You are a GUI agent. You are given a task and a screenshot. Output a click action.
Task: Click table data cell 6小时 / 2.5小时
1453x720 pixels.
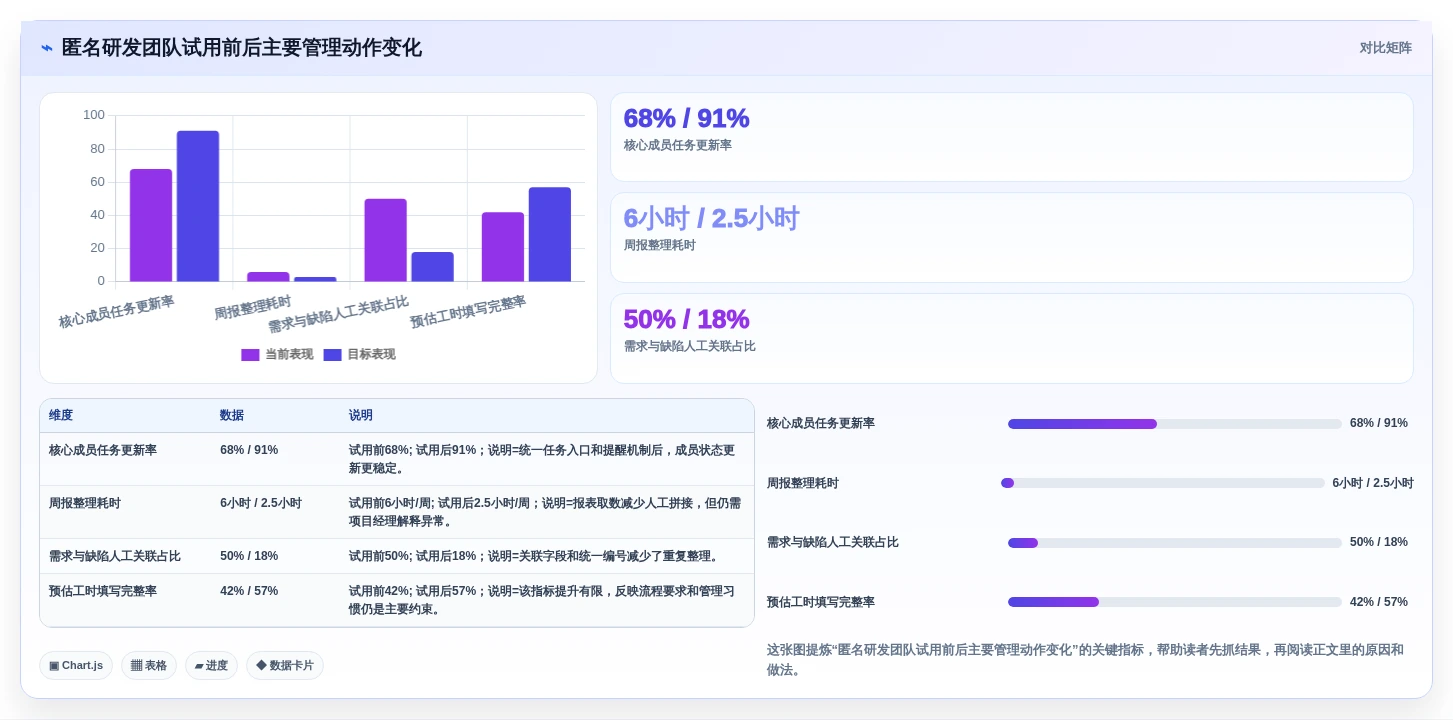click(261, 503)
